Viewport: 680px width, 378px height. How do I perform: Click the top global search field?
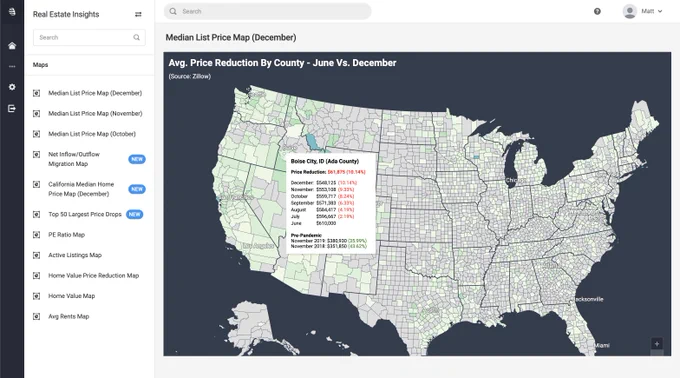[x=268, y=11]
